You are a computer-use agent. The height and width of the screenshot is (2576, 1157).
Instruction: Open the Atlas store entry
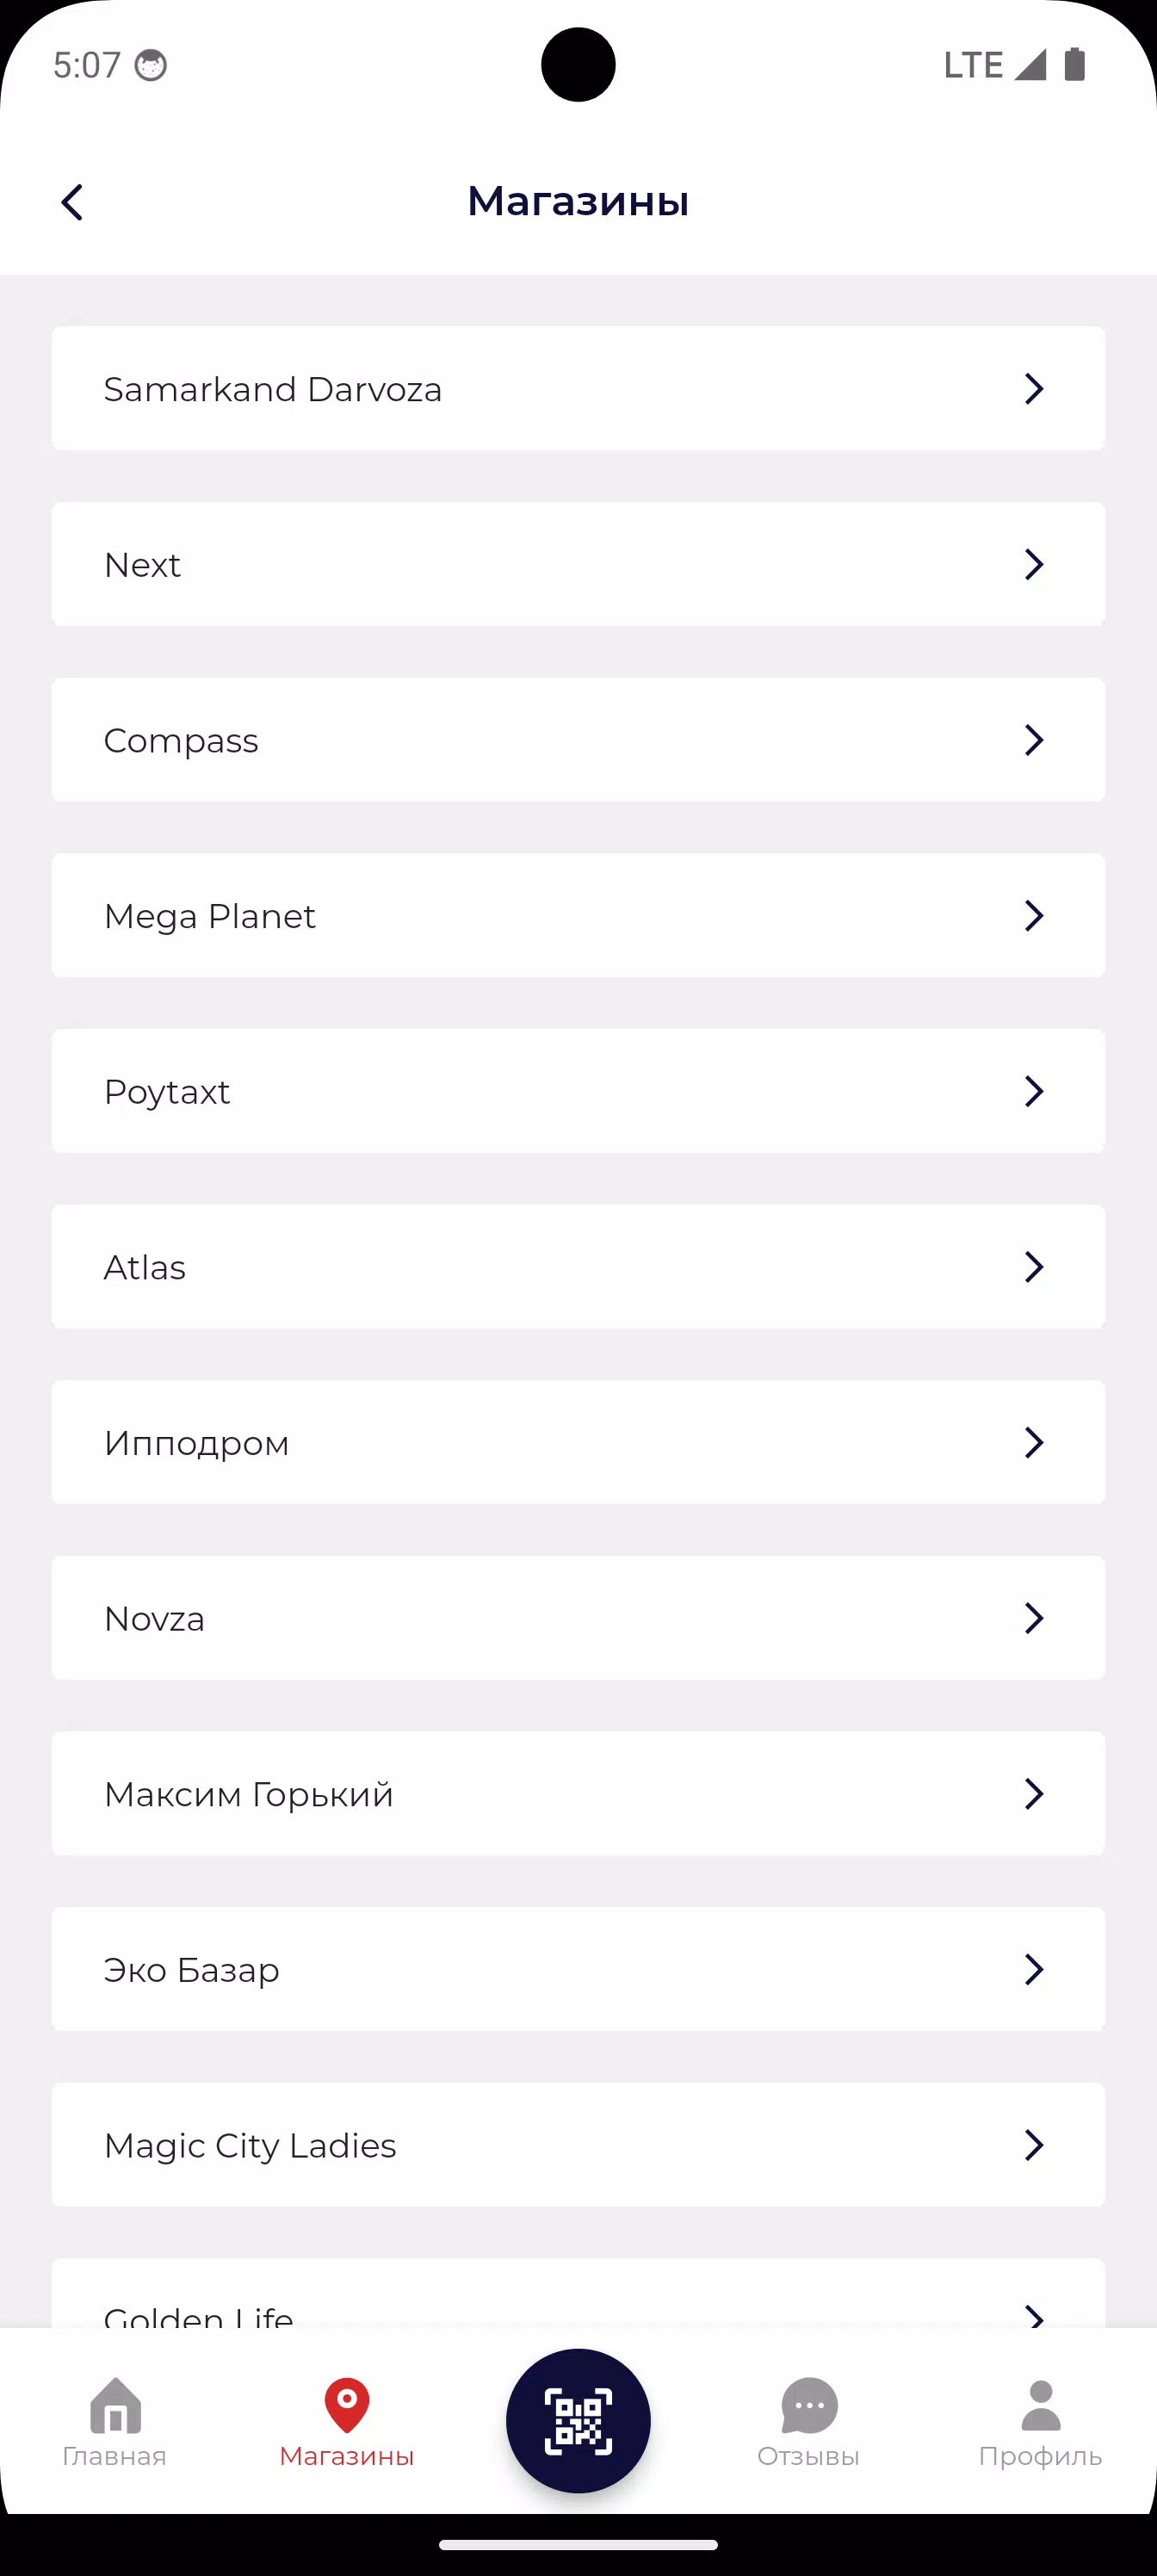click(x=578, y=1267)
